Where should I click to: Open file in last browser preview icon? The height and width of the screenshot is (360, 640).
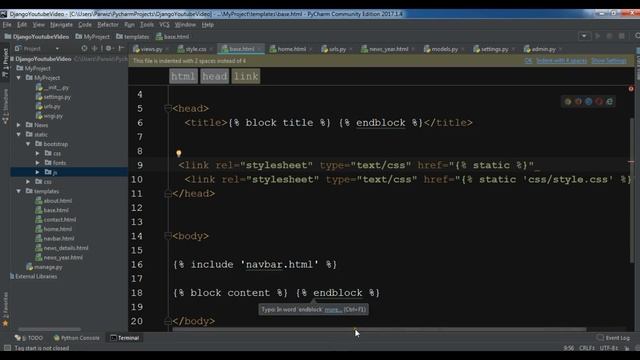pyautogui.click(x=609, y=102)
